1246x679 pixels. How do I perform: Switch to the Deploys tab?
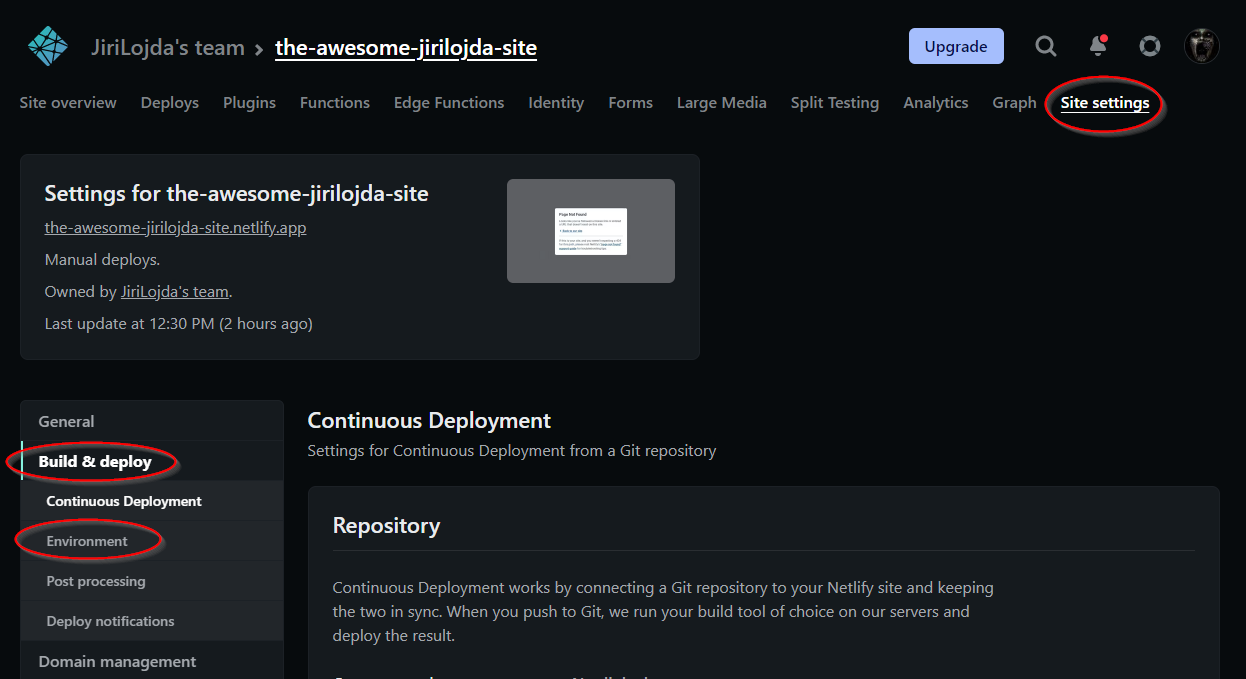point(170,102)
